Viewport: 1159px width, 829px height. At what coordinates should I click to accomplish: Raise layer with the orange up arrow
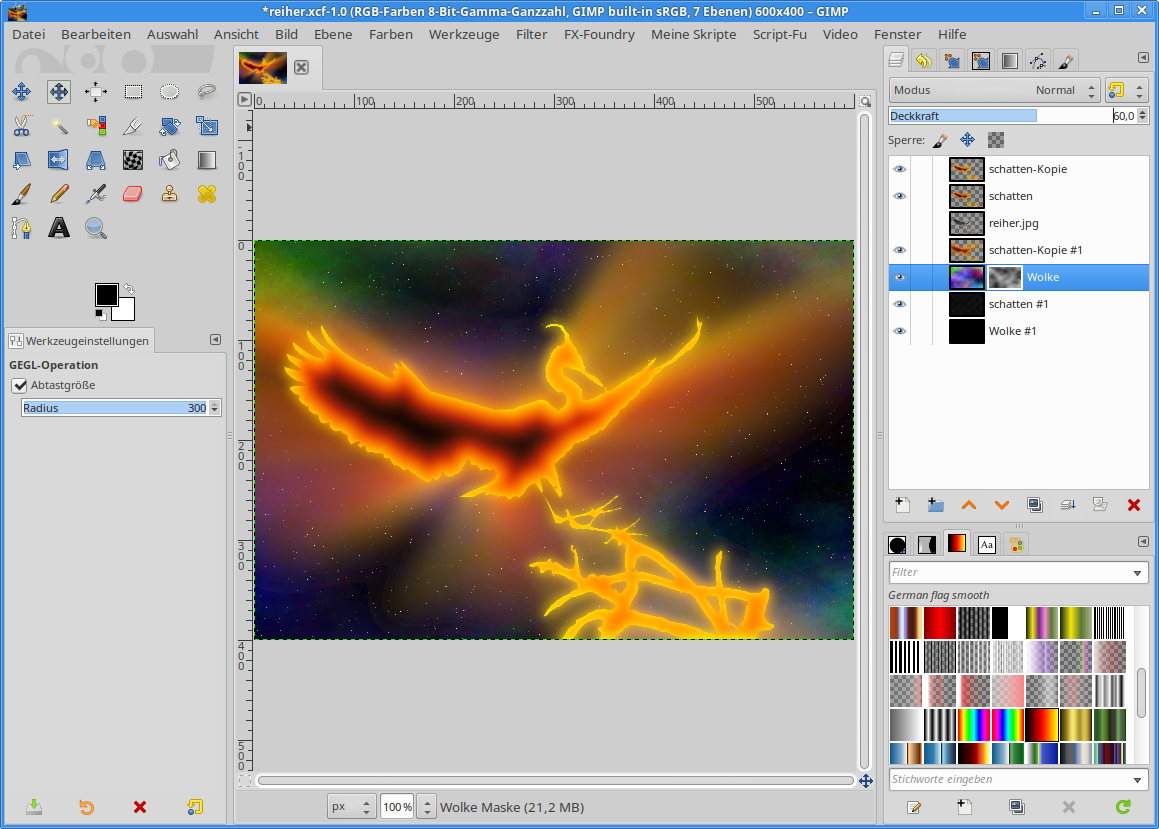[968, 505]
